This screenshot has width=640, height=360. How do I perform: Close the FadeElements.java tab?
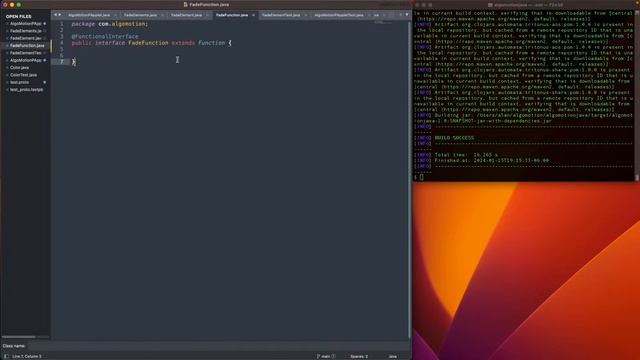click(x=162, y=15)
